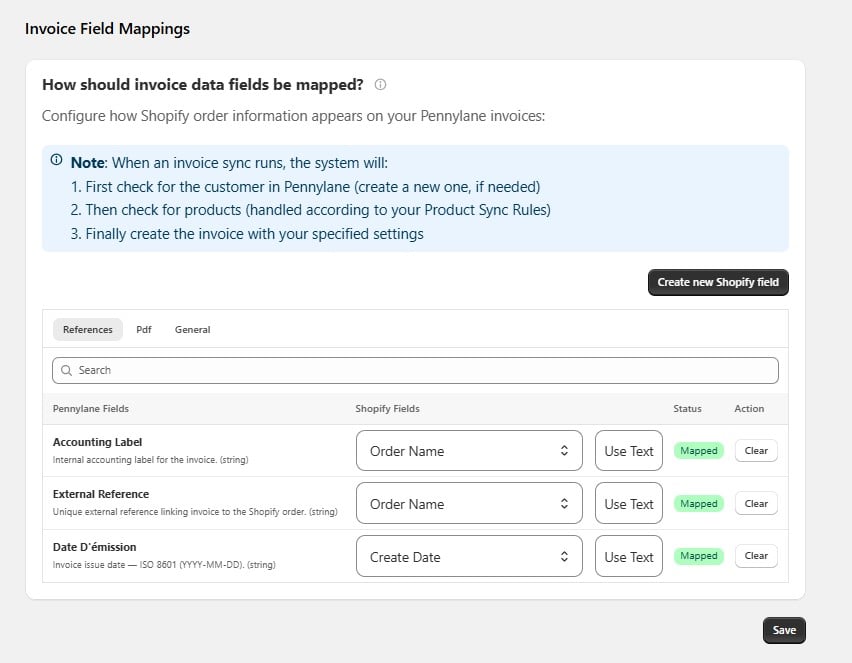
Task: Click the Status column header
Action: (687, 409)
